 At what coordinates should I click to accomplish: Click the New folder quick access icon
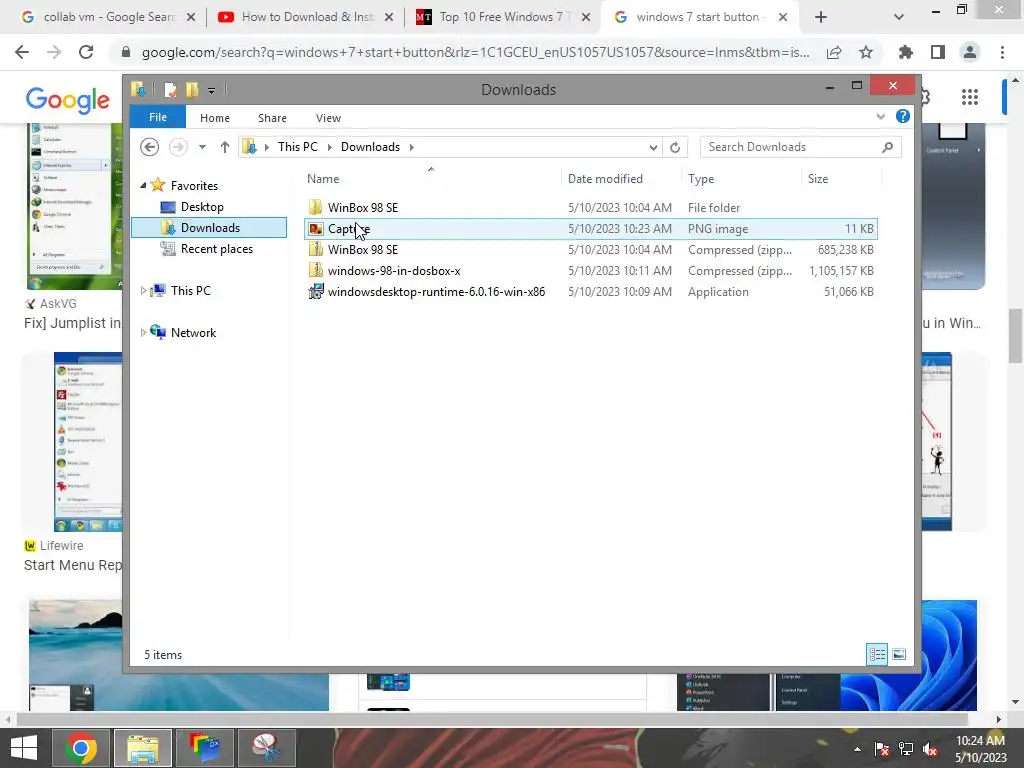click(x=192, y=89)
